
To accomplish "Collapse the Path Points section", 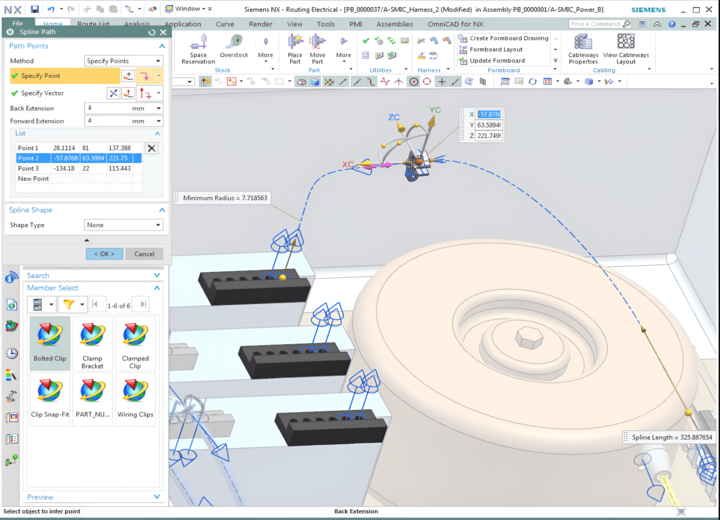I will pos(162,46).
